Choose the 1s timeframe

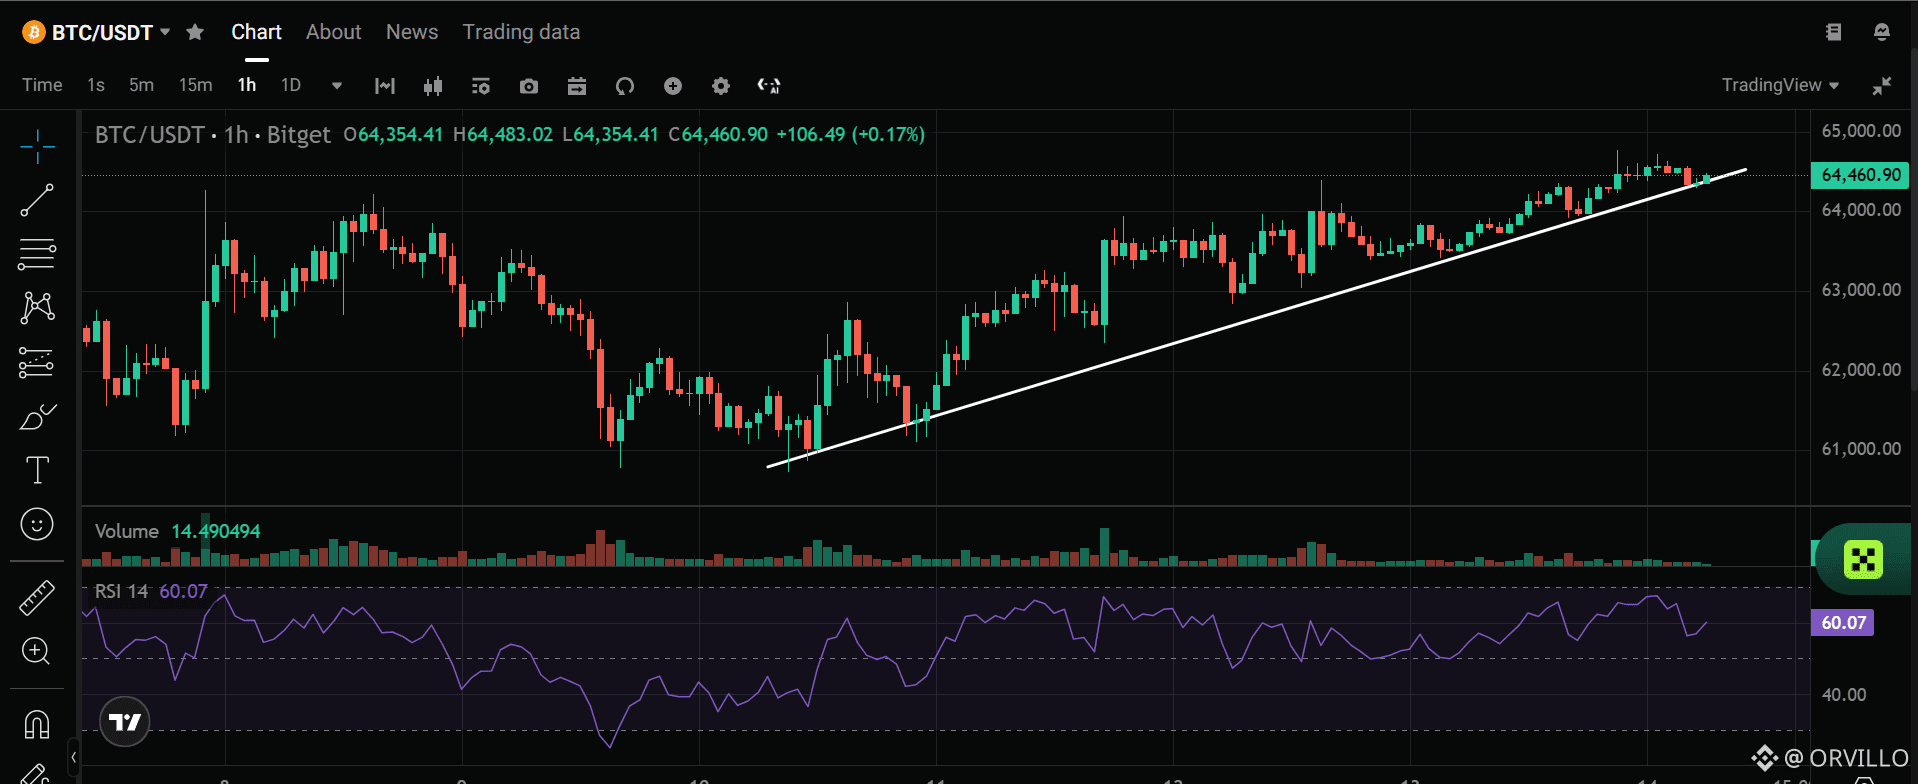click(x=96, y=85)
